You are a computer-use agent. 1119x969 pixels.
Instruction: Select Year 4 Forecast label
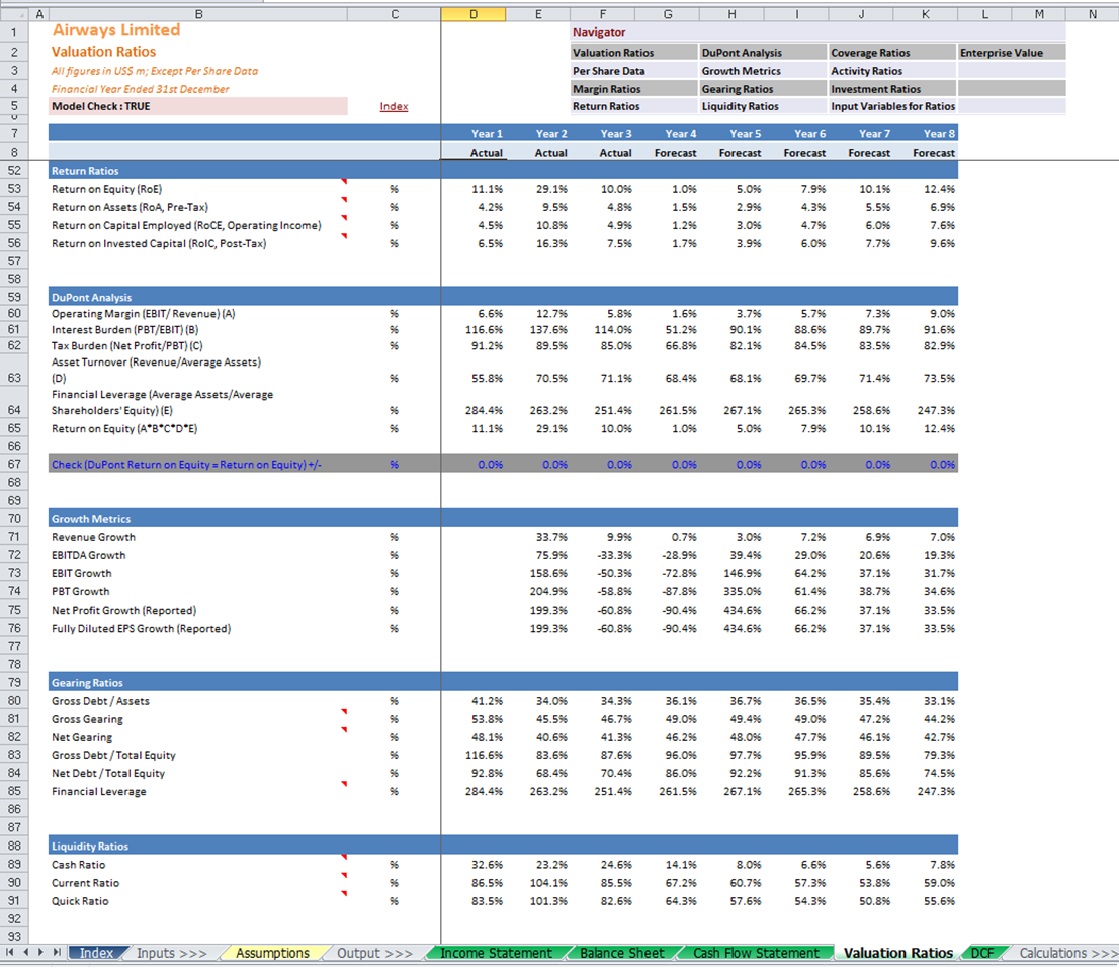675,153
